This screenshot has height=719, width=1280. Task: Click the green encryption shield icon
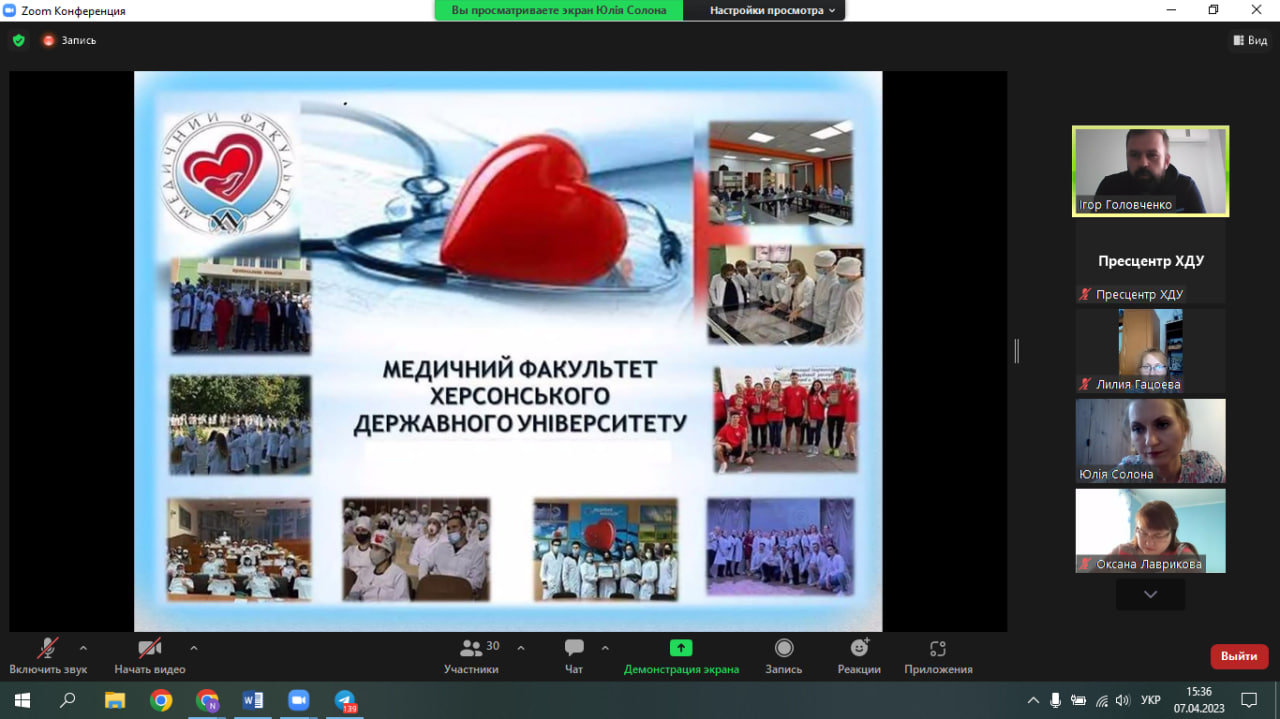pos(18,41)
